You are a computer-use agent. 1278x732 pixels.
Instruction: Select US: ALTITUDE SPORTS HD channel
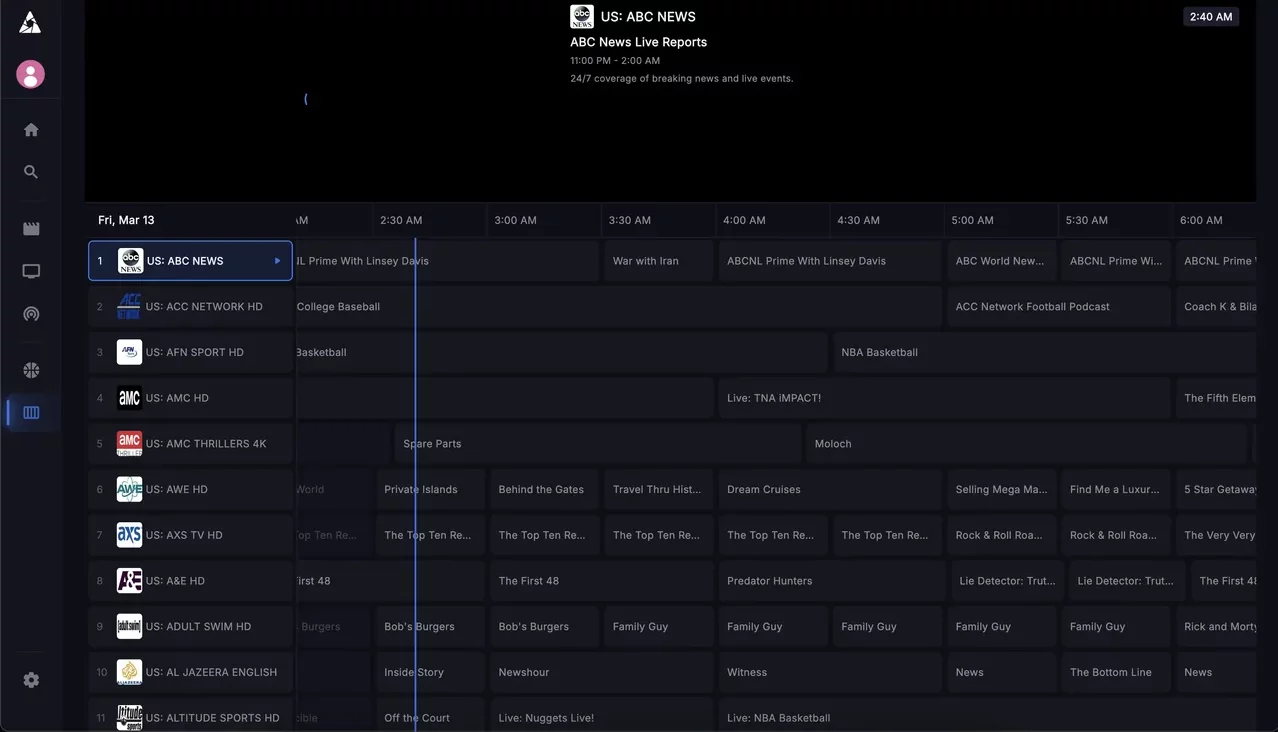[x=190, y=715]
